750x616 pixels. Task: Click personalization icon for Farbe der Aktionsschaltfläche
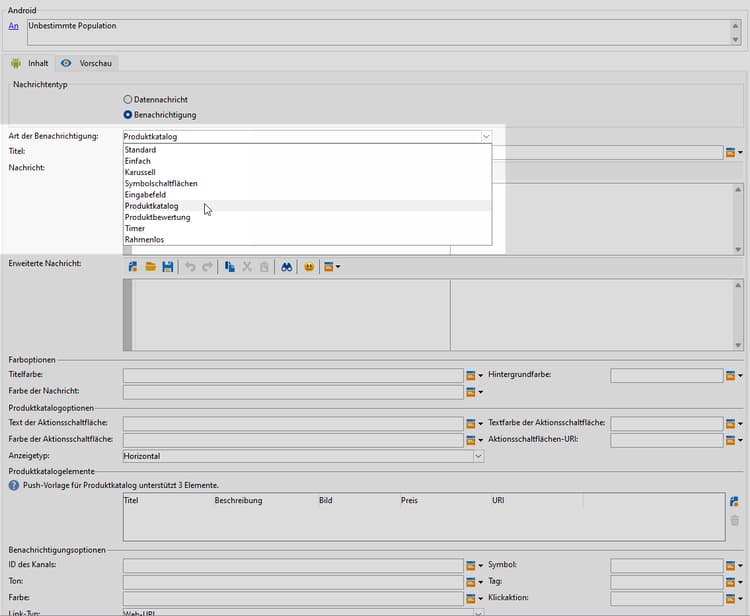(474, 440)
